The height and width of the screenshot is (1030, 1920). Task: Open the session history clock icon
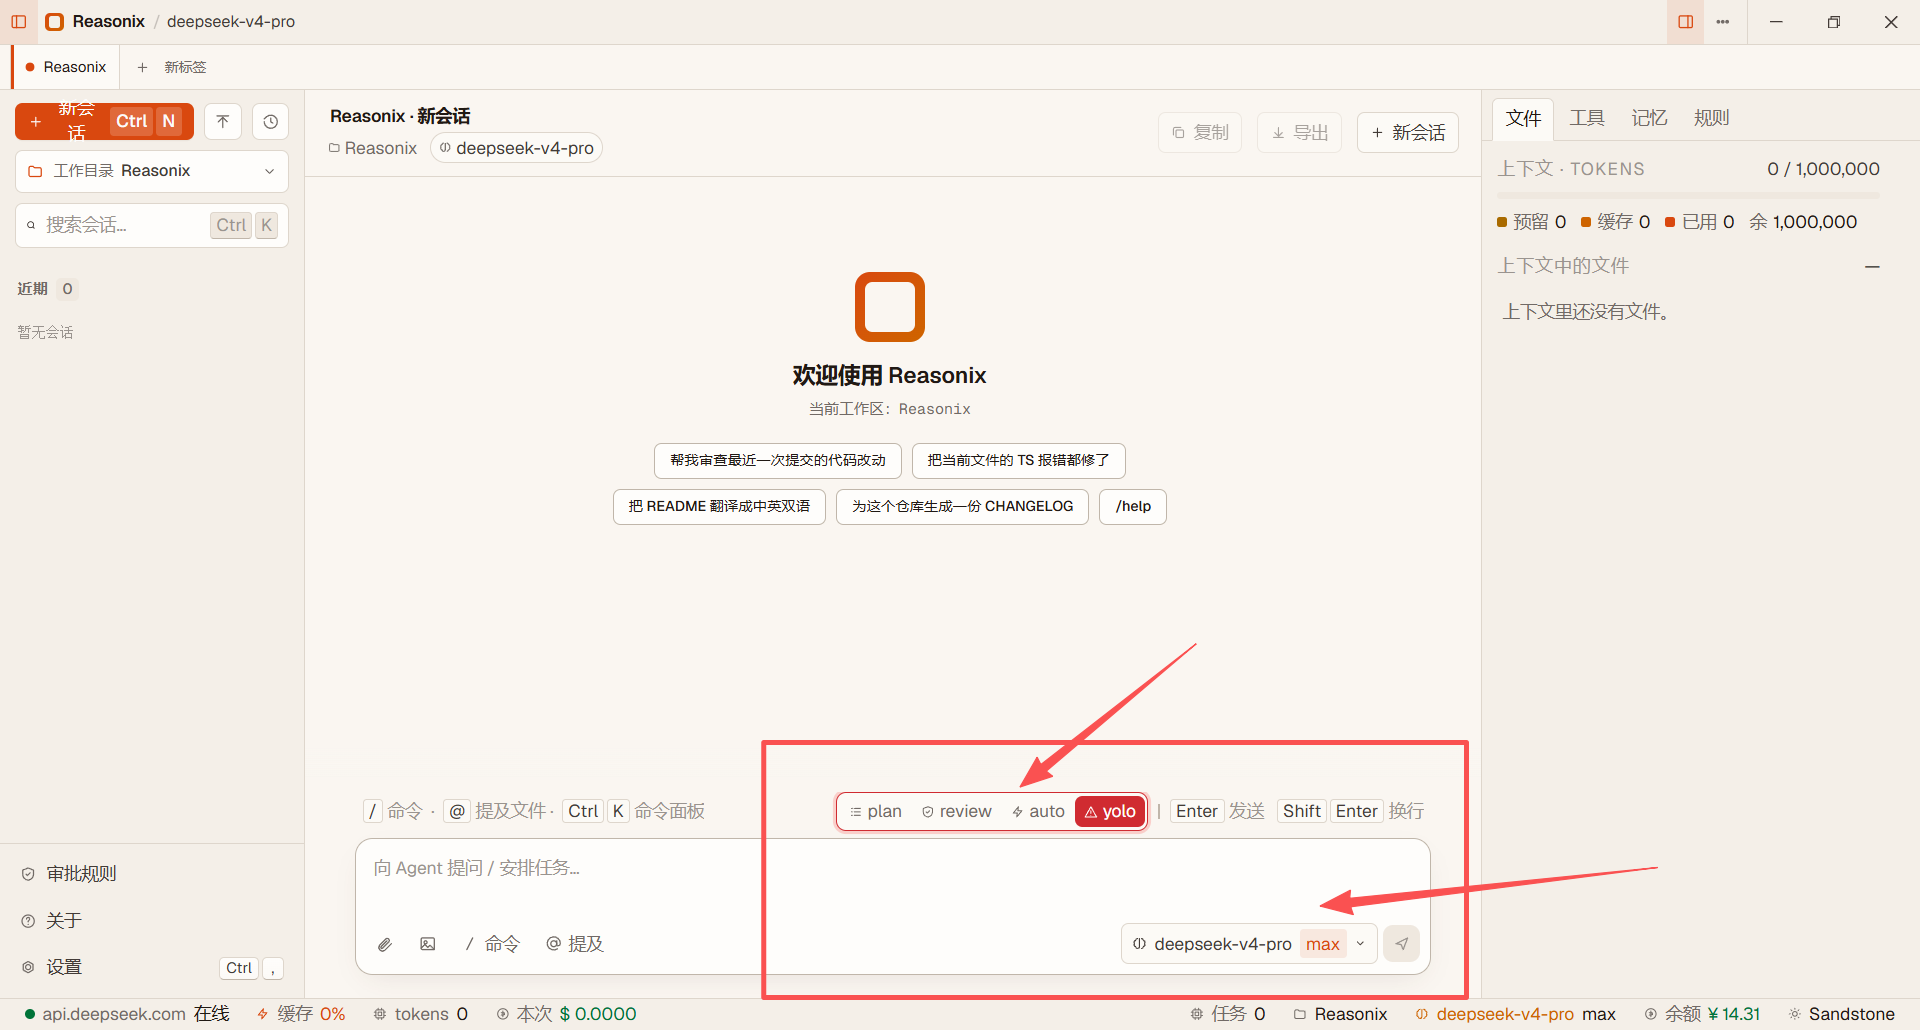tap(270, 121)
